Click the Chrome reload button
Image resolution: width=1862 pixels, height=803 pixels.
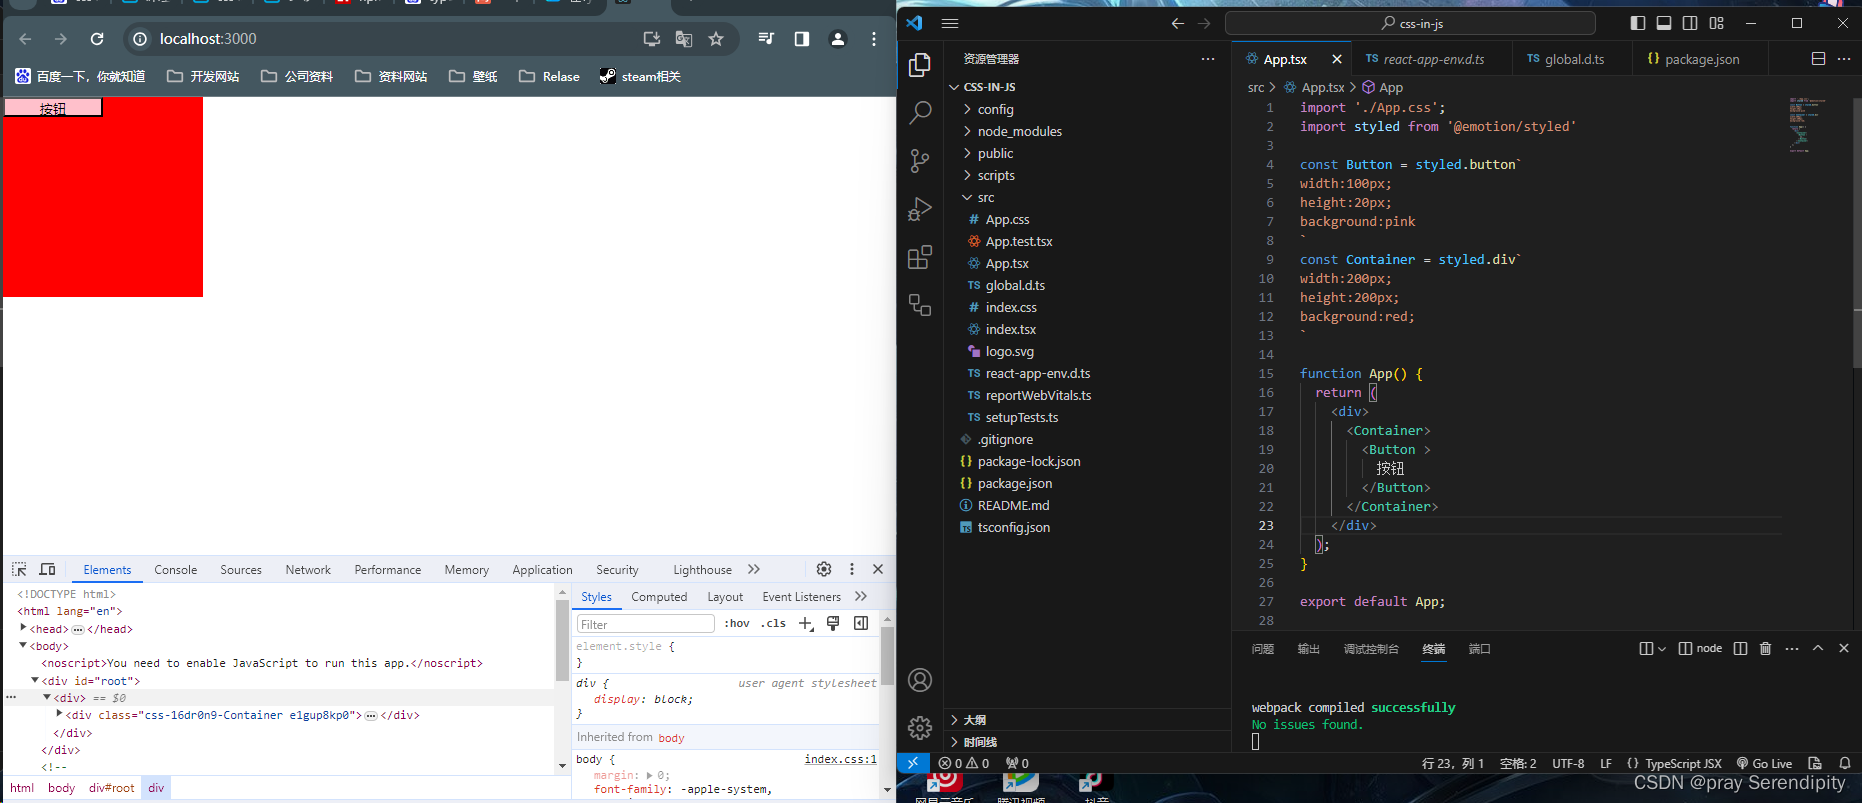[x=97, y=39]
